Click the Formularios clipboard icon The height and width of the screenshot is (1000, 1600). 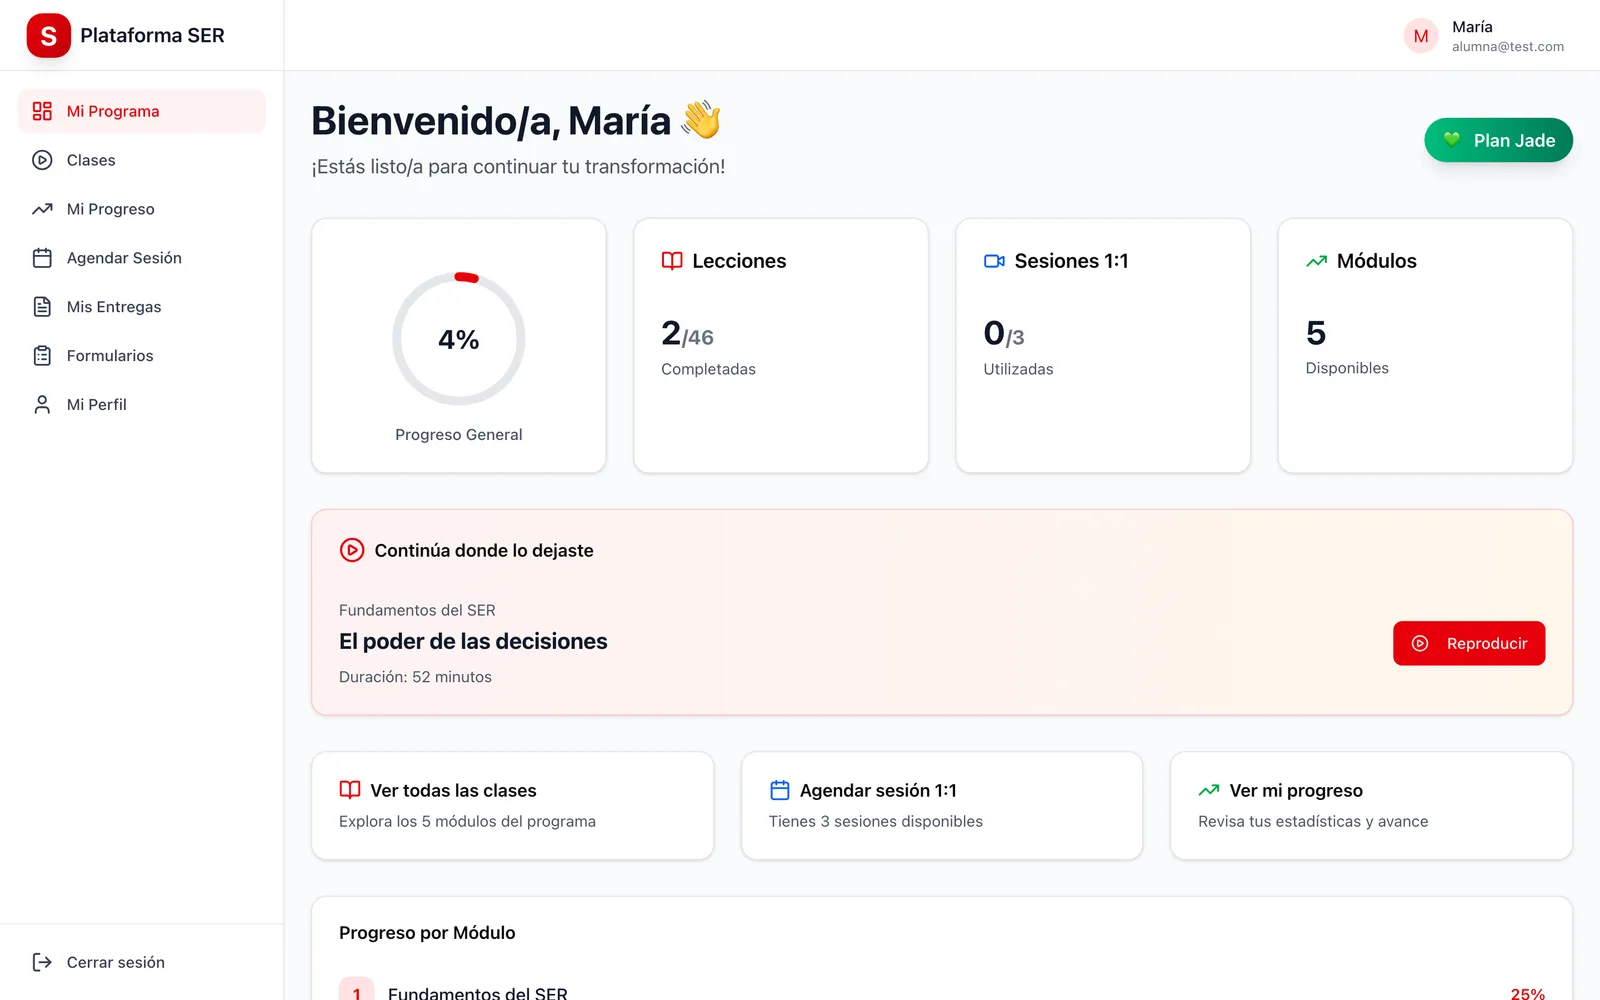(x=42, y=356)
